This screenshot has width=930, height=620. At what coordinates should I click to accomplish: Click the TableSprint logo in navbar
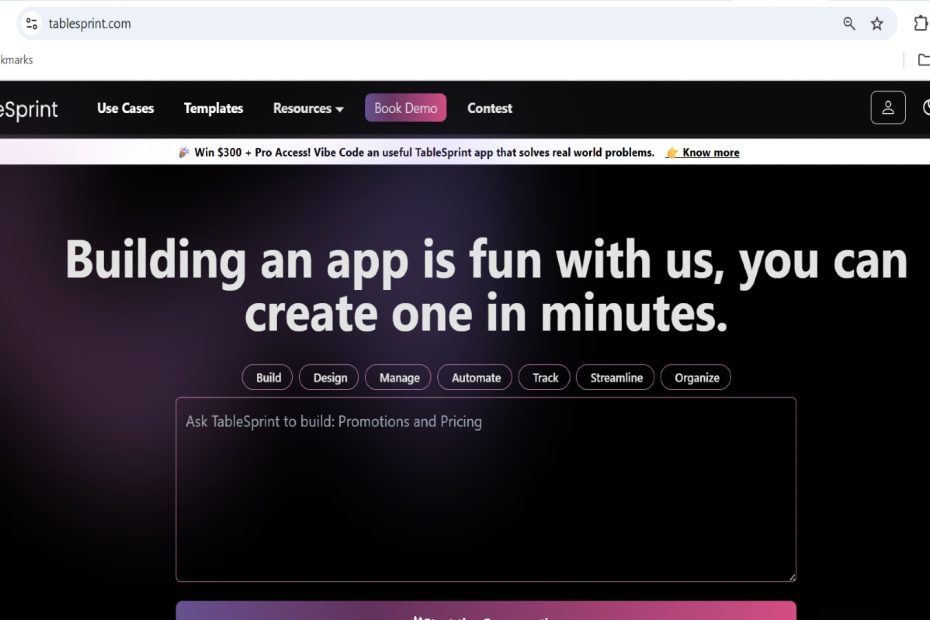click(x=29, y=109)
